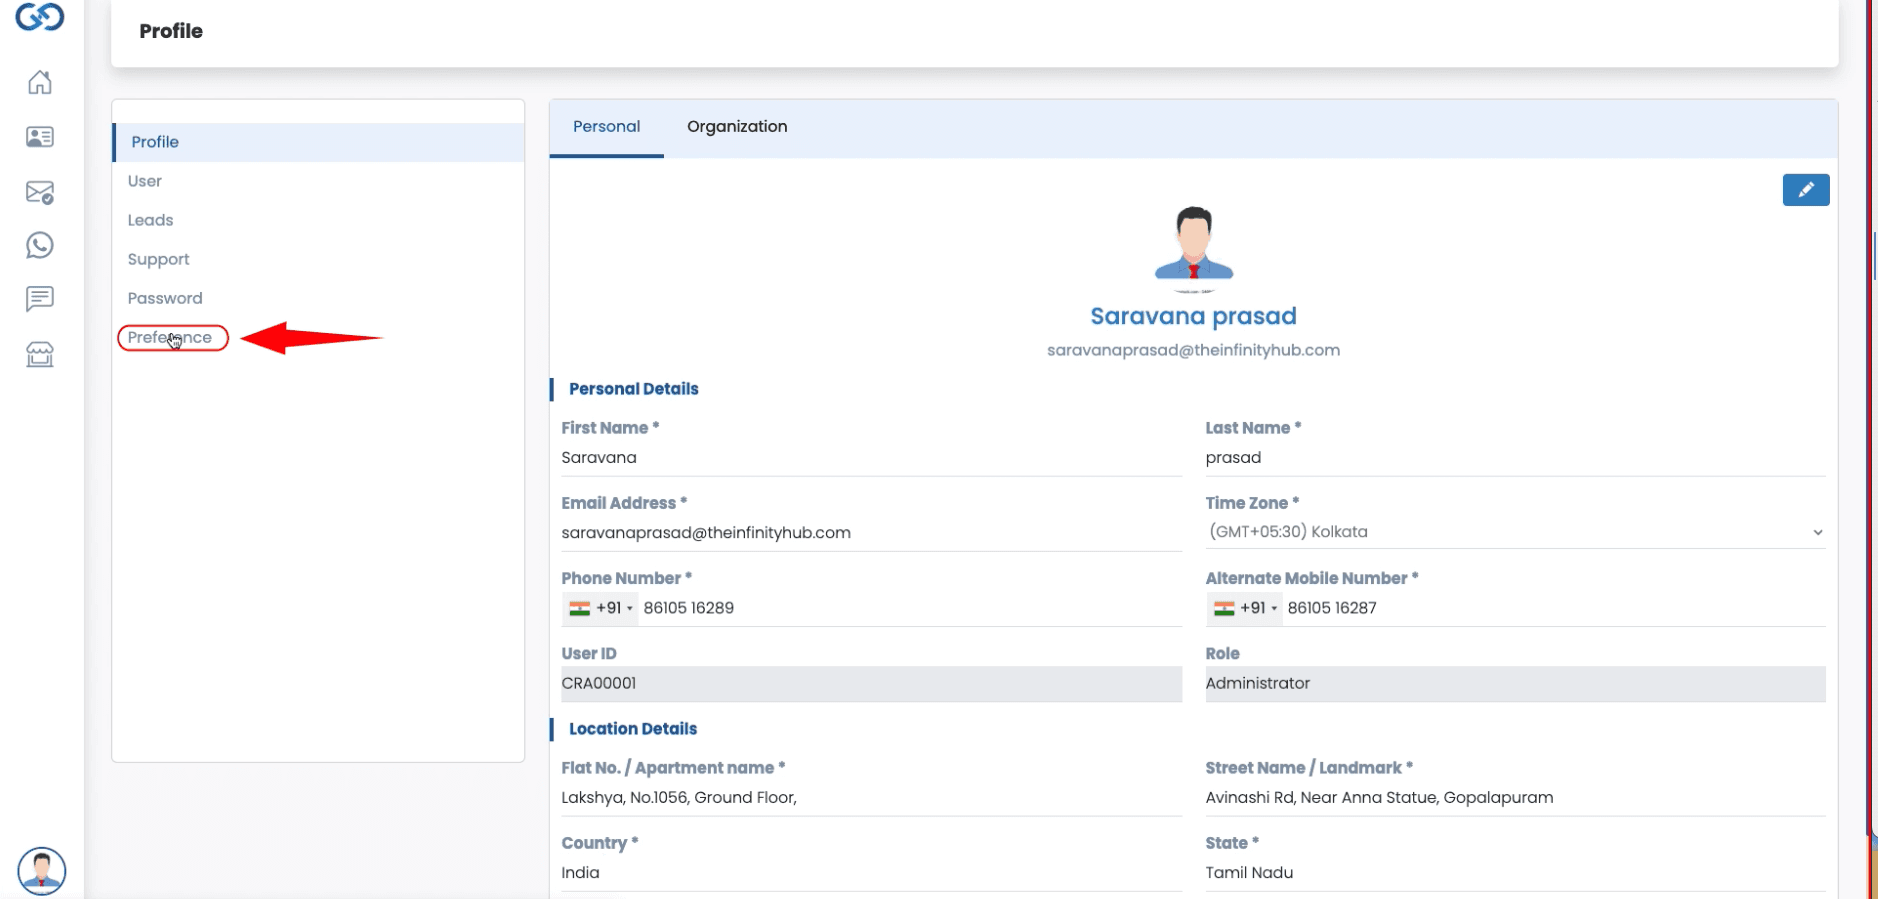Click the First Name field containing Saravana
The width and height of the screenshot is (1878, 899).
click(x=870, y=458)
